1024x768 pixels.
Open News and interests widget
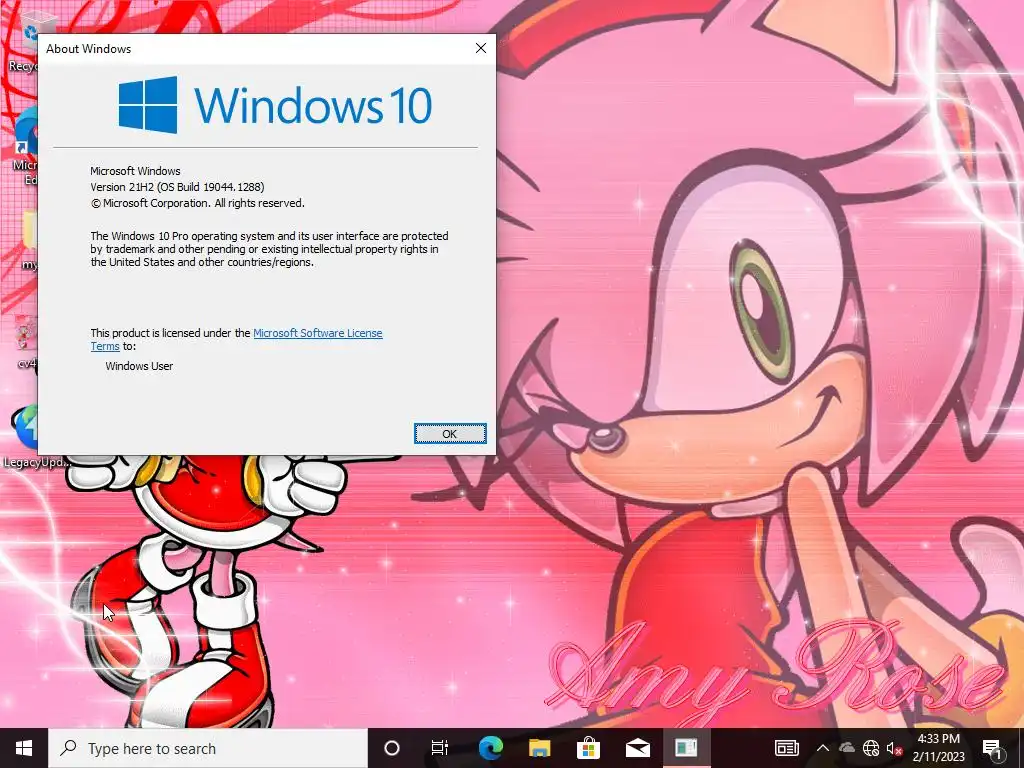click(x=786, y=748)
